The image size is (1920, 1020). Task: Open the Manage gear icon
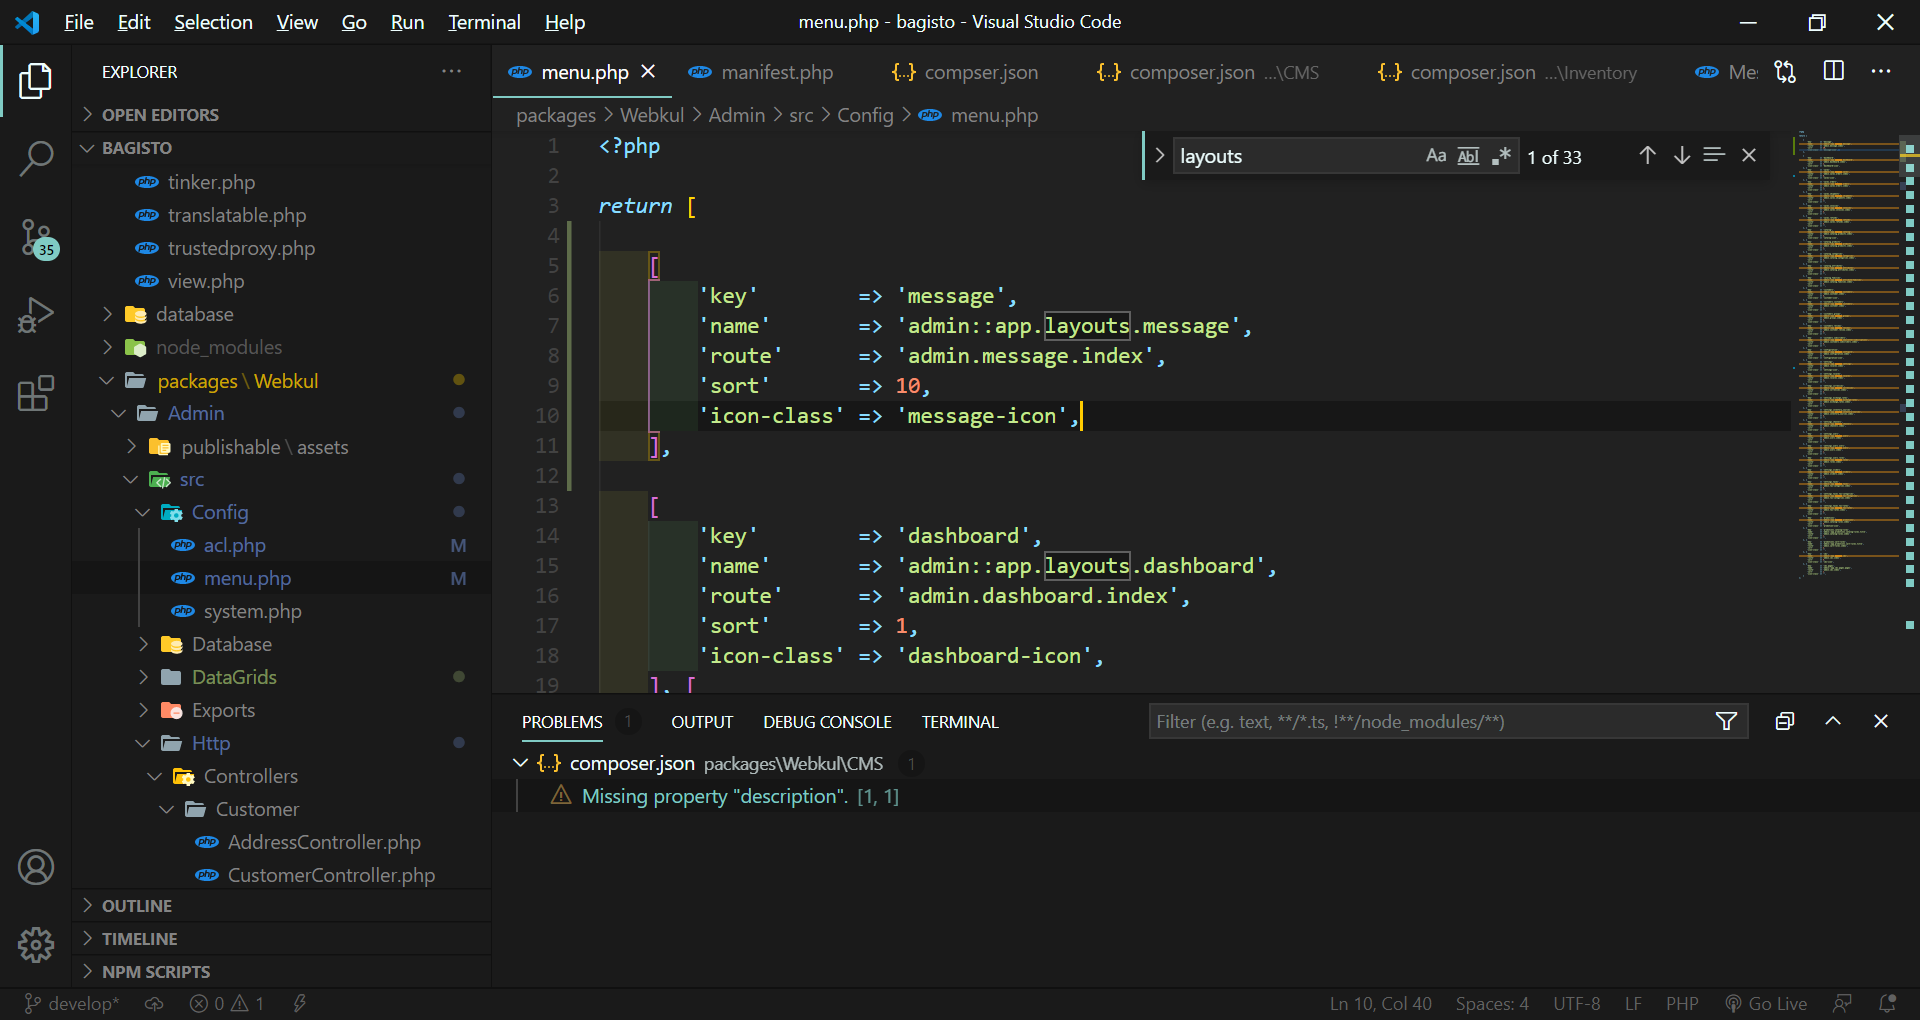pos(36,944)
